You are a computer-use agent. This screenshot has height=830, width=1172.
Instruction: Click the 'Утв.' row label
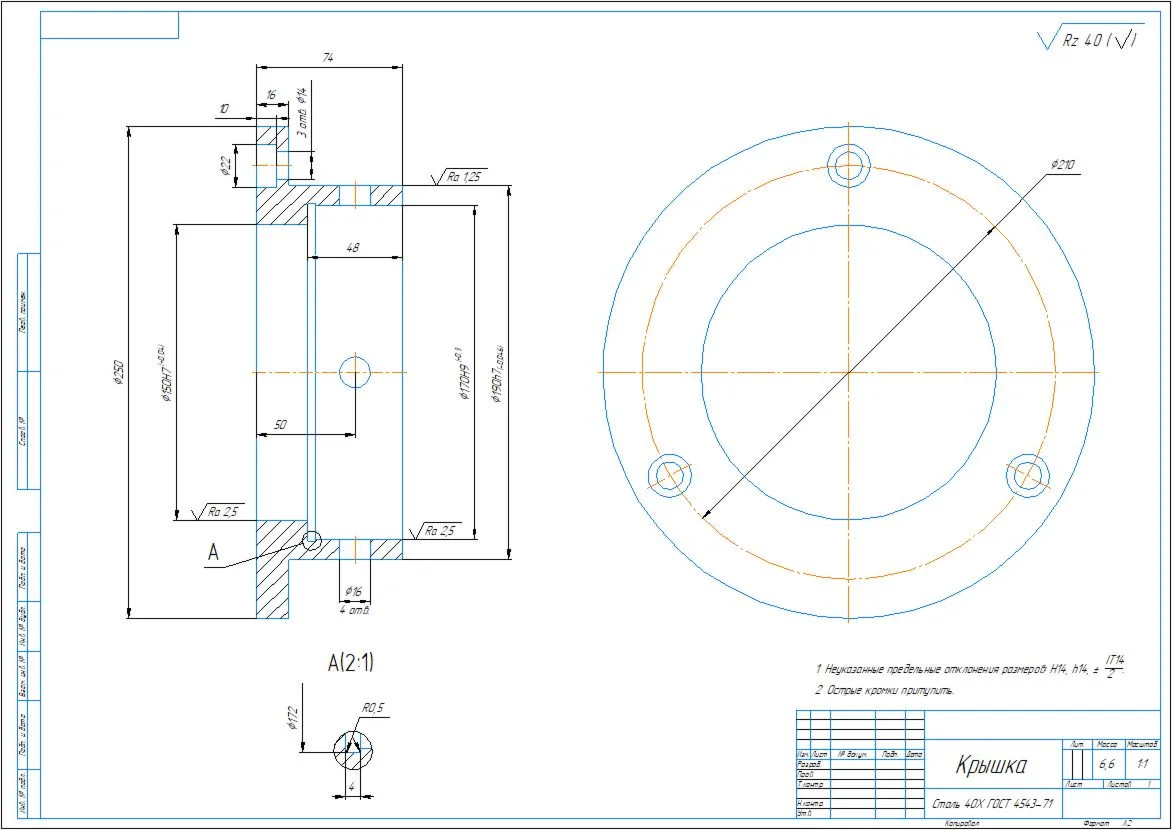804,813
